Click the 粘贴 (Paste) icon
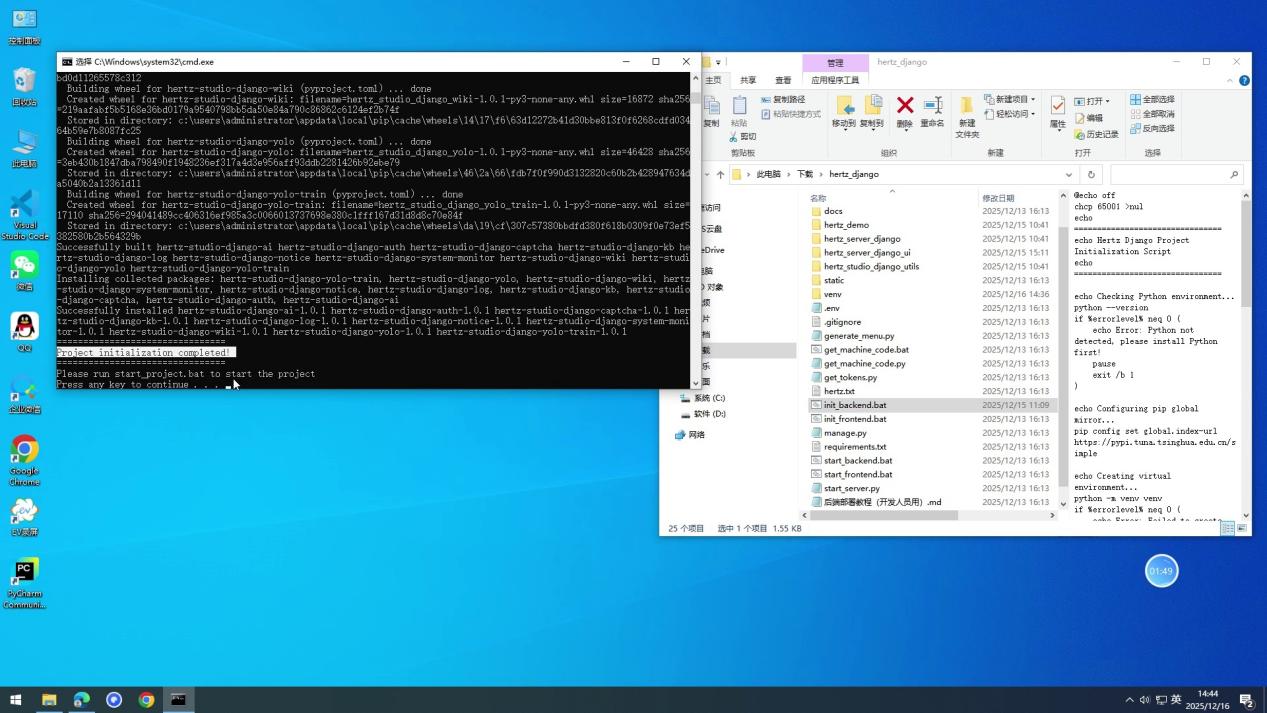This screenshot has height=713, width=1267. (739, 107)
